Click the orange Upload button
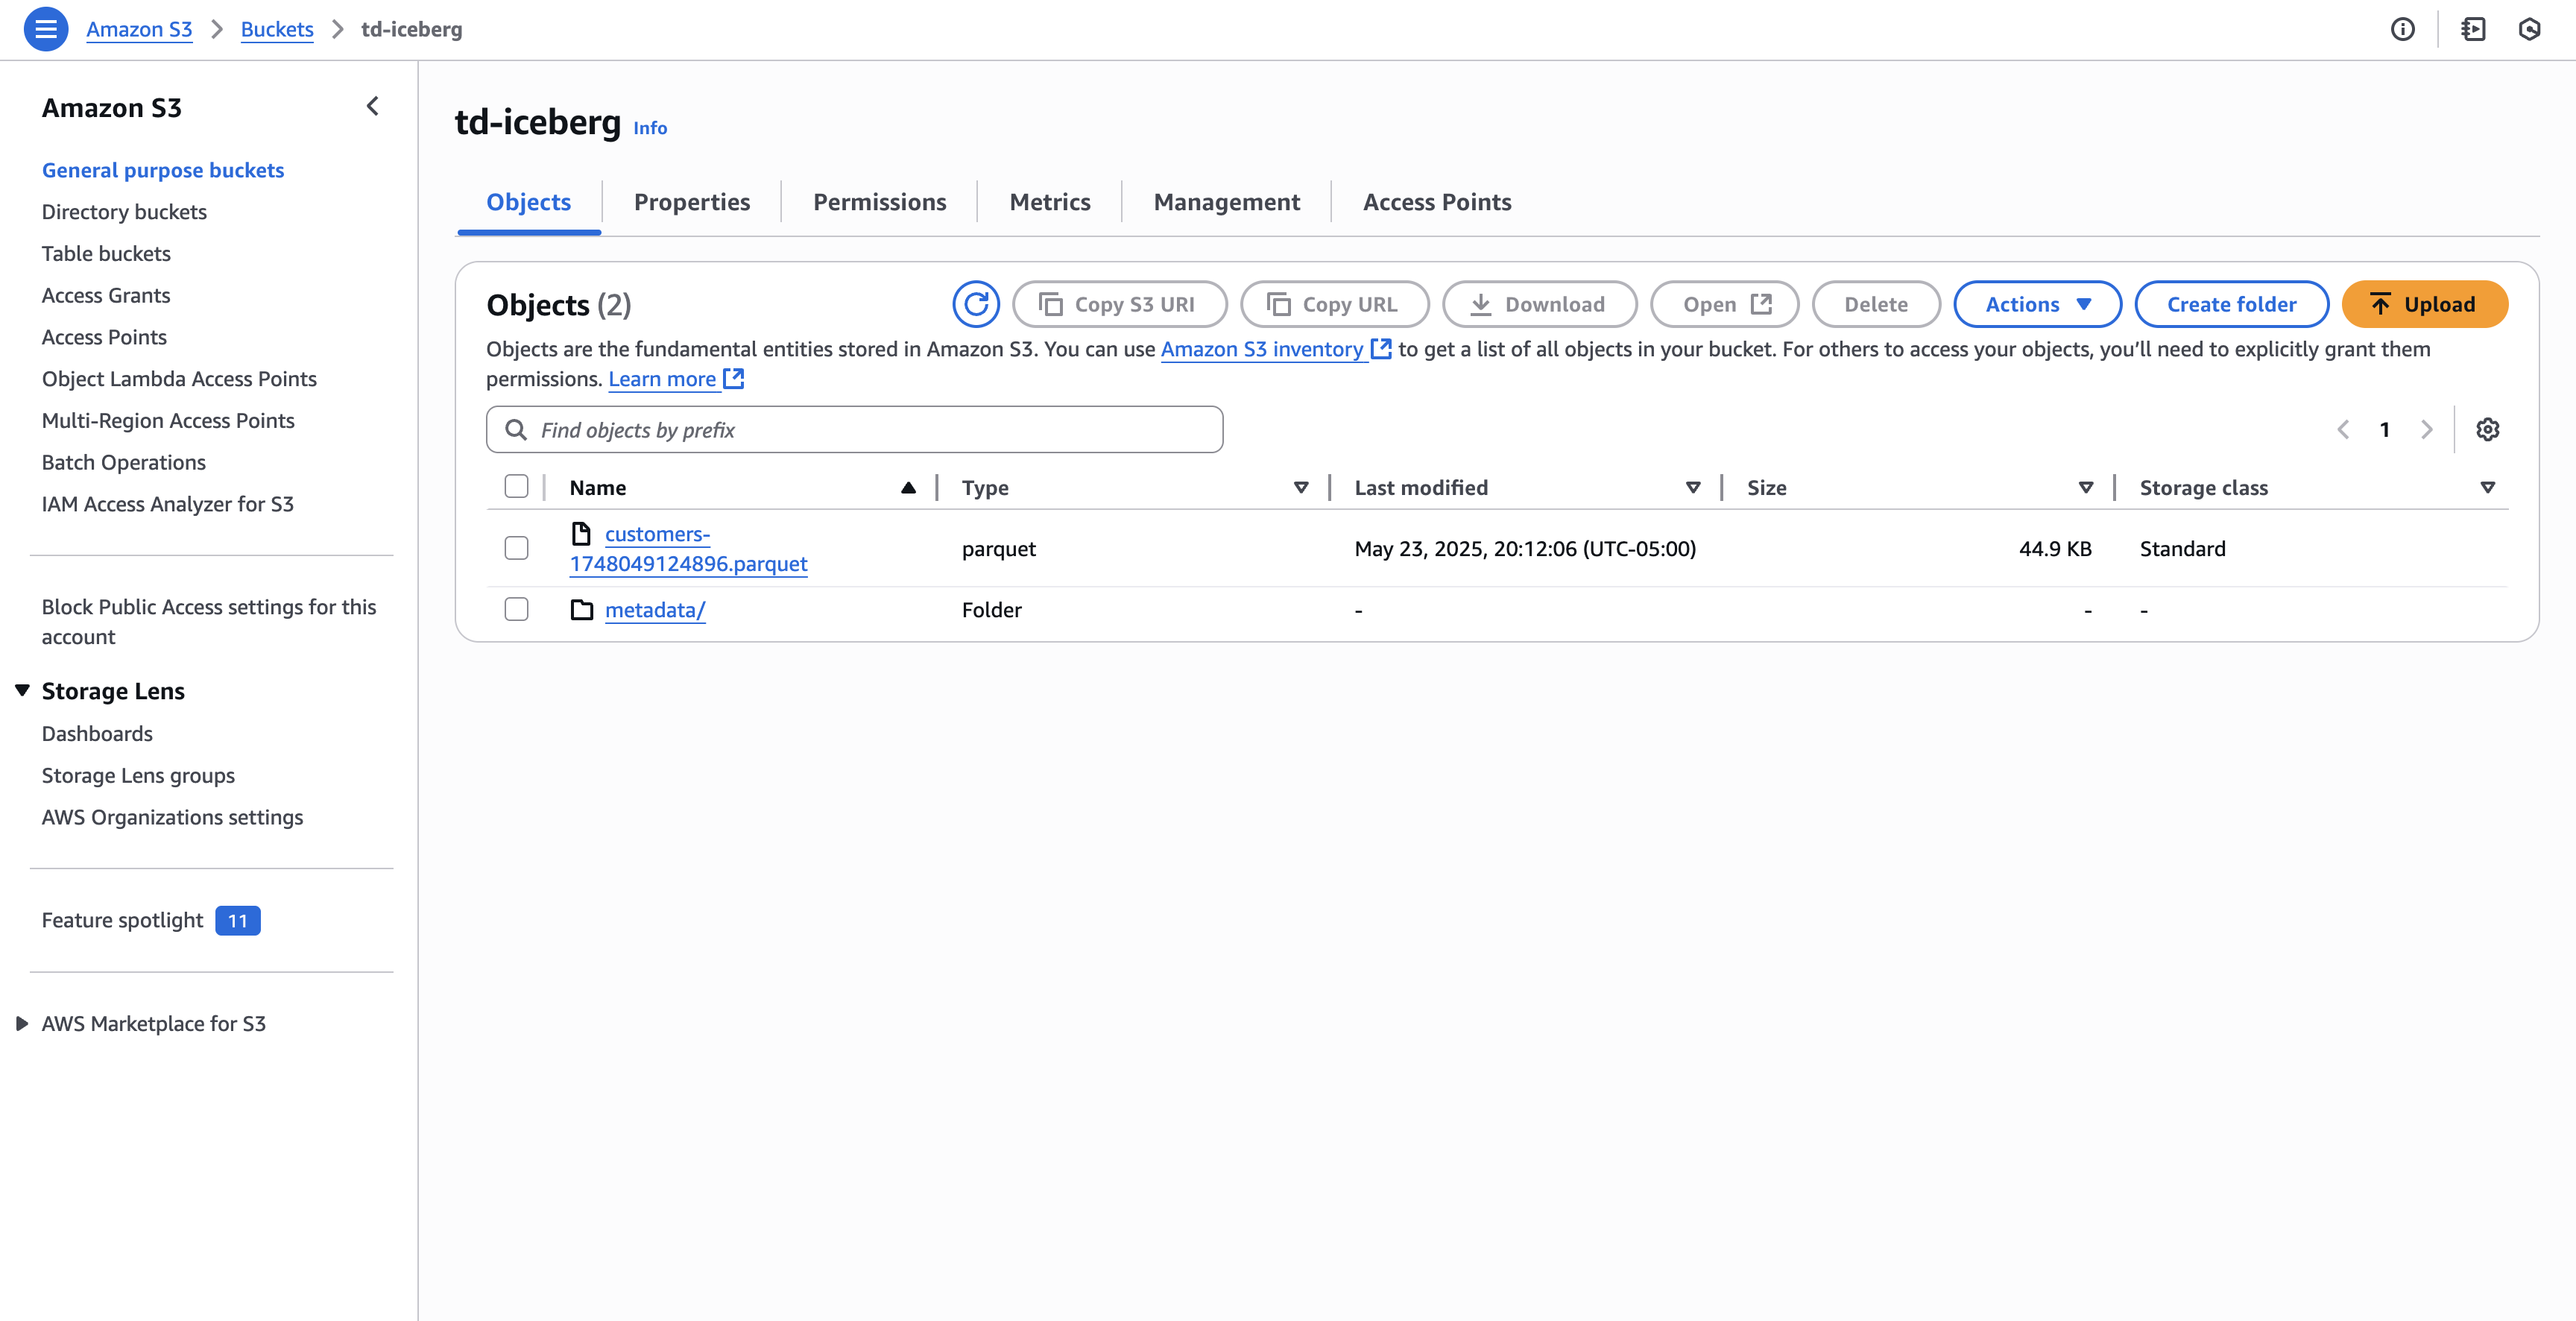The image size is (2576, 1321). (x=2424, y=304)
